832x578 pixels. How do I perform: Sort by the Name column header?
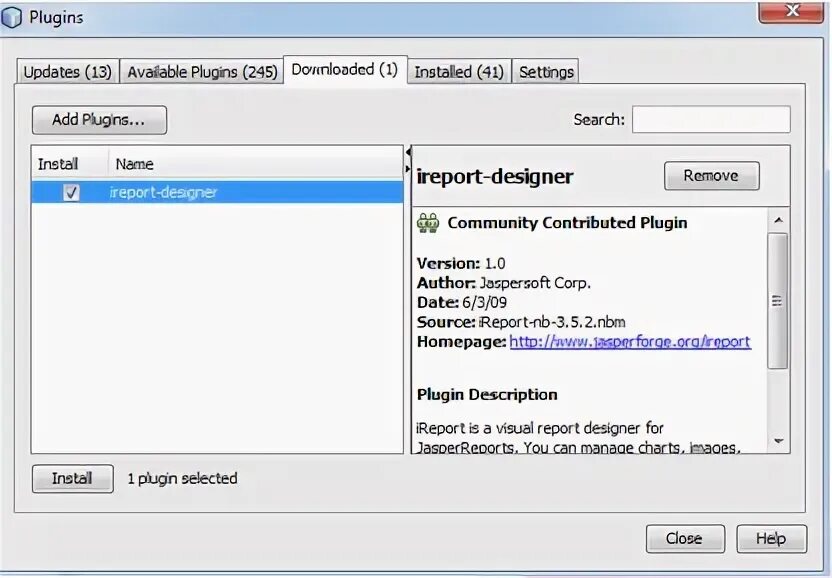(x=256, y=164)
